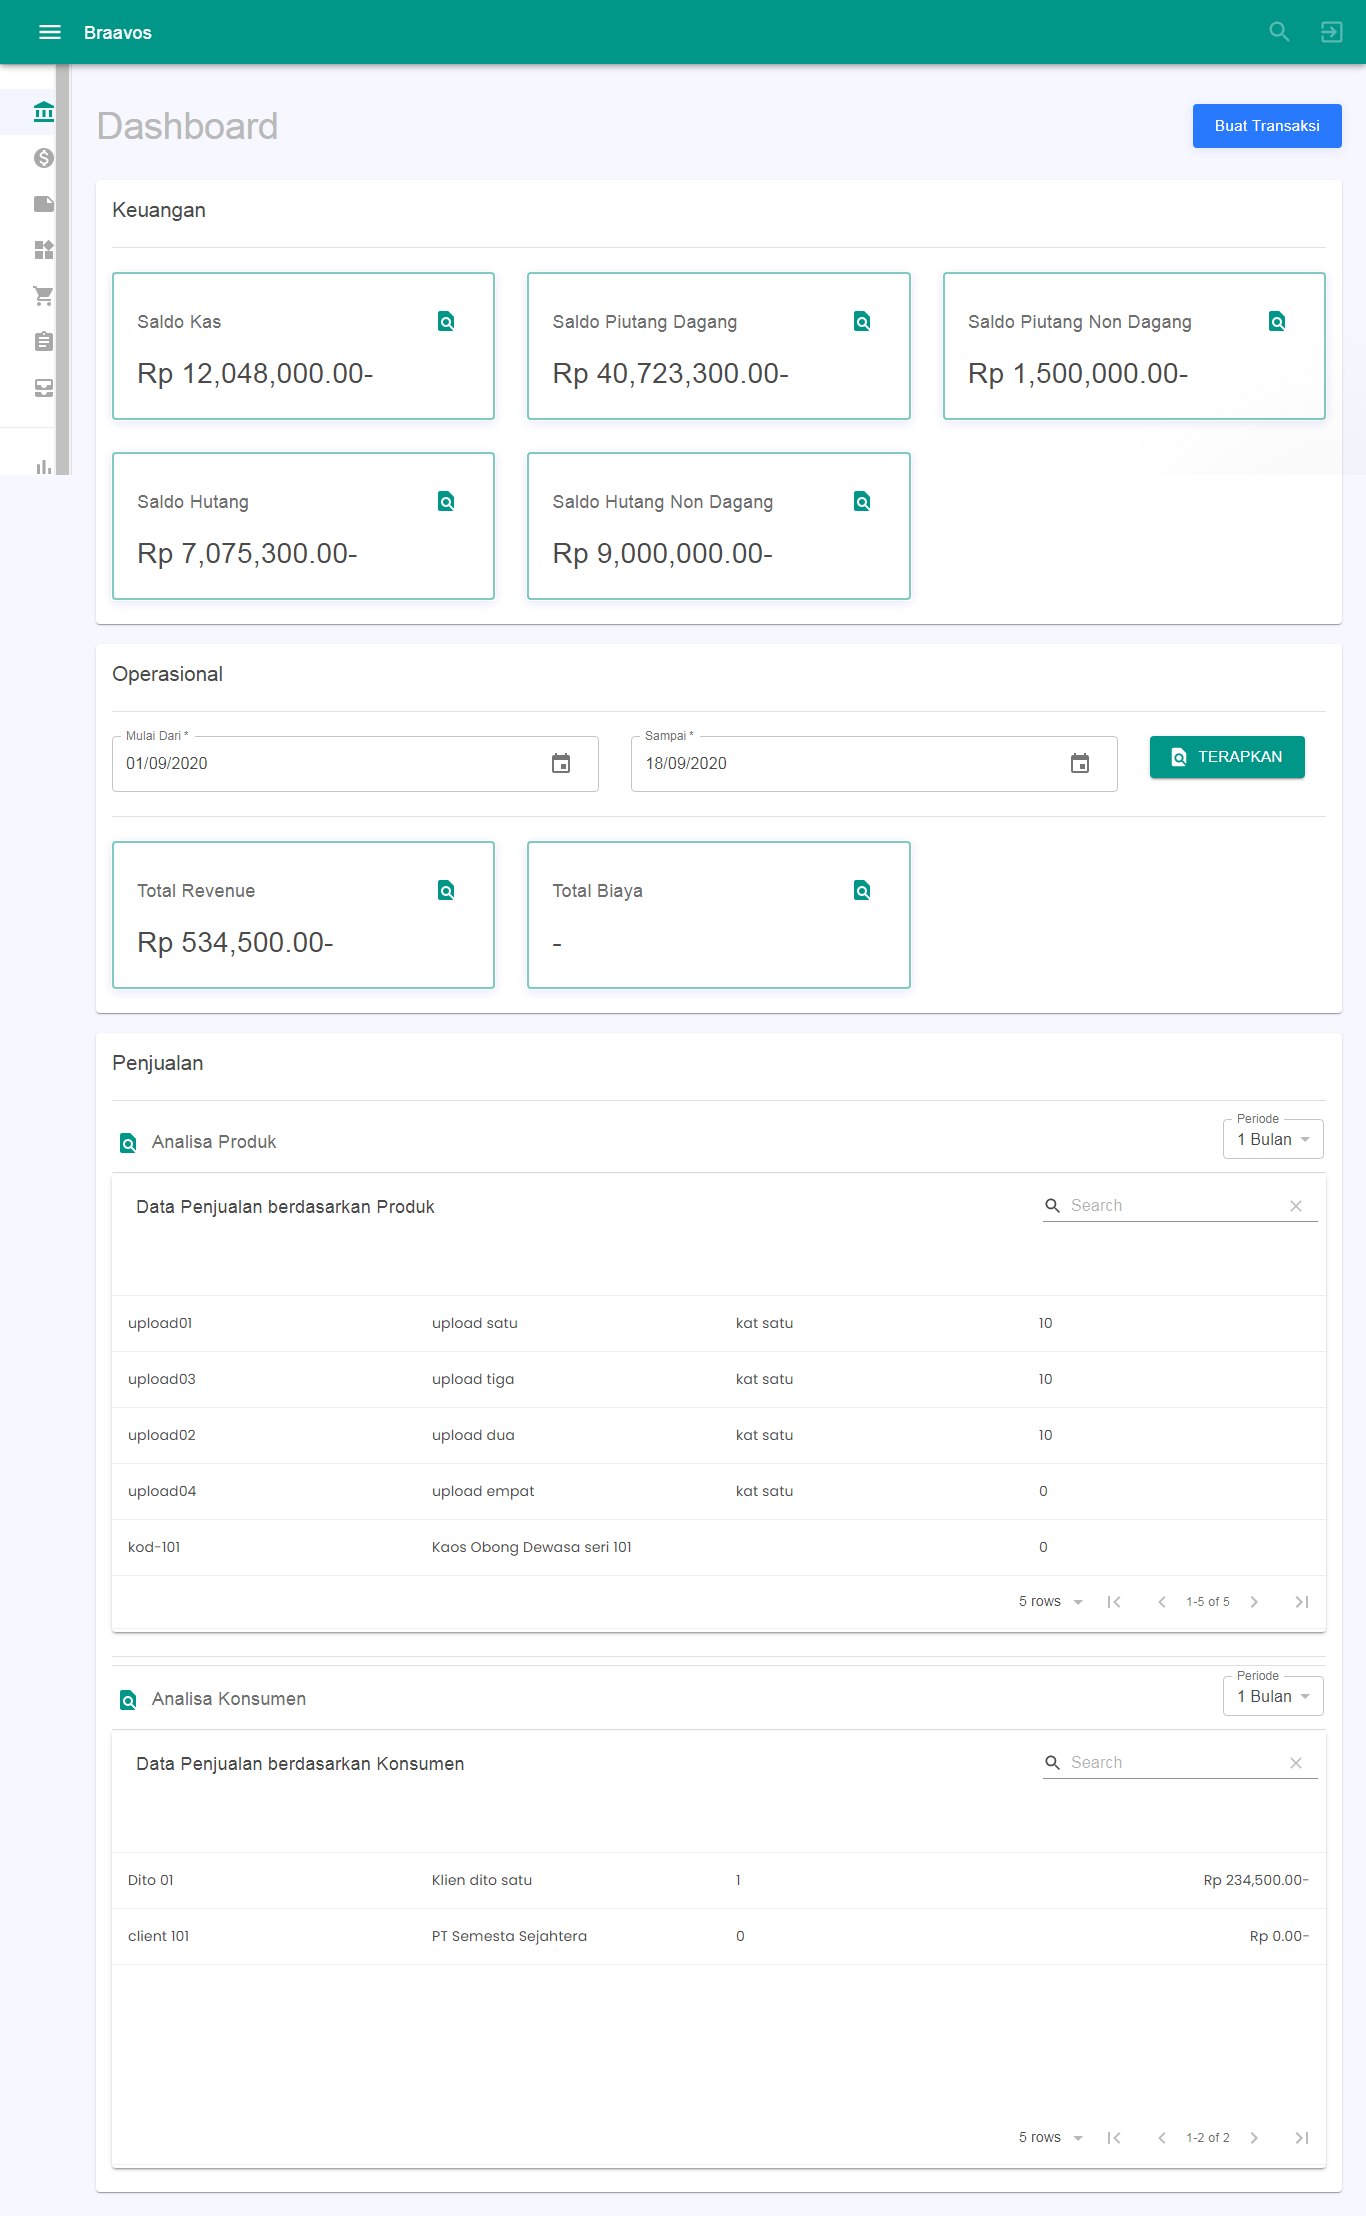1366x2216 pixels.
Task: Select the upload03 product row
Action: point(719,1380)
